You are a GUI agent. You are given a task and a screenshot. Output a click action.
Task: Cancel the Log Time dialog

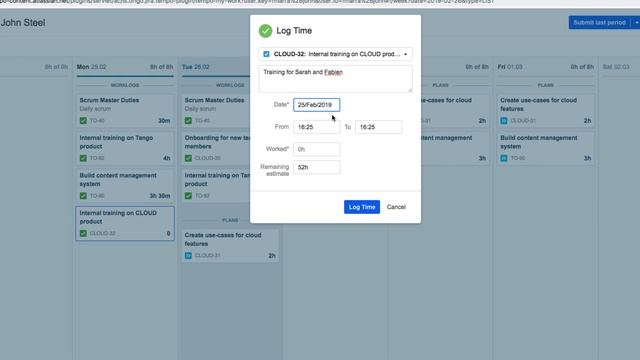(x=396, y=207)
